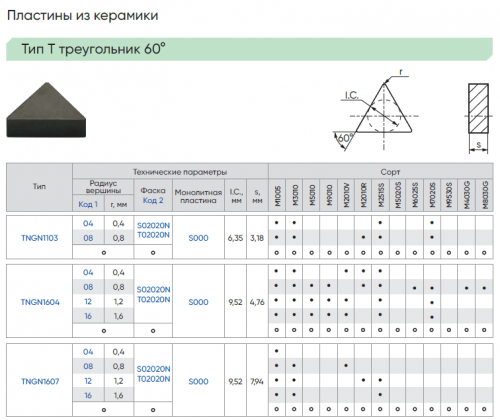
Task: Click the Технические параметры header
Action: (180, 172)
